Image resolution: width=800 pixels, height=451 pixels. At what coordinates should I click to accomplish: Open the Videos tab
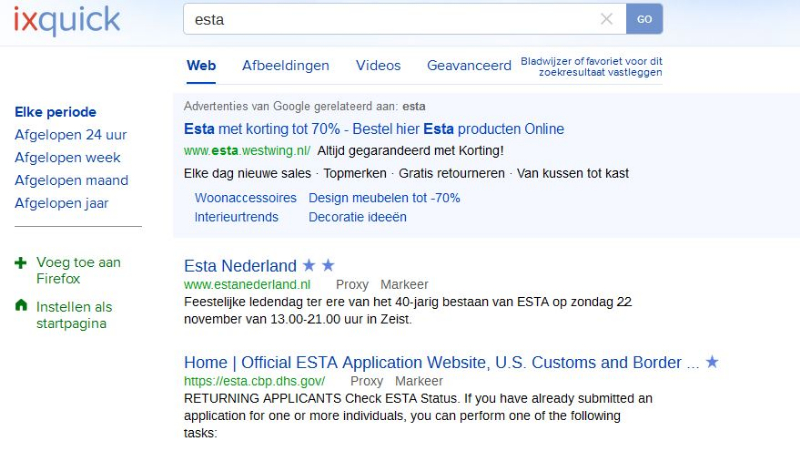pos(378,66)
